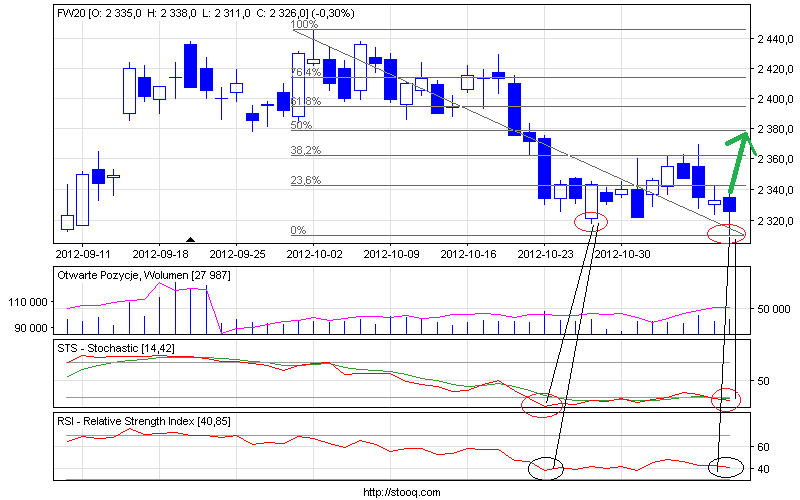The height and width of the screenshot is (500, 800).
Task: Click the 40 label on RSI axis
Action: pyautogui.click(x=763, y=469)
